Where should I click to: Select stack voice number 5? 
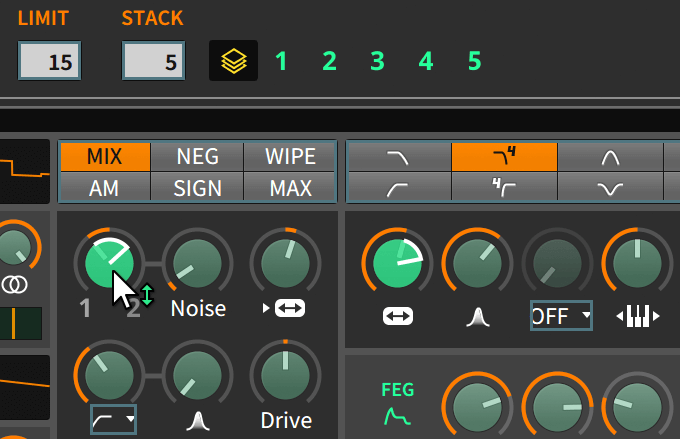click(x=474, y=61)
